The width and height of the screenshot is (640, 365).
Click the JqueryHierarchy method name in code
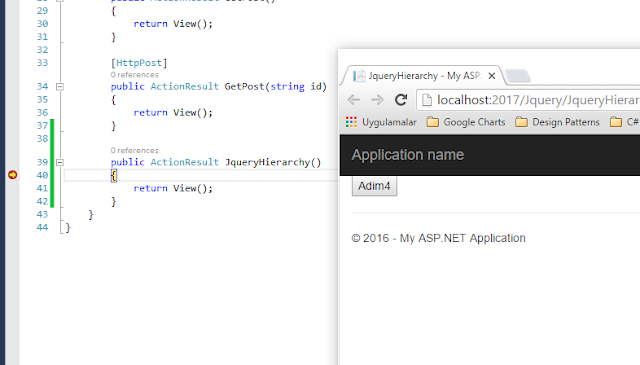pyautogui.click(x=267, y=162)
